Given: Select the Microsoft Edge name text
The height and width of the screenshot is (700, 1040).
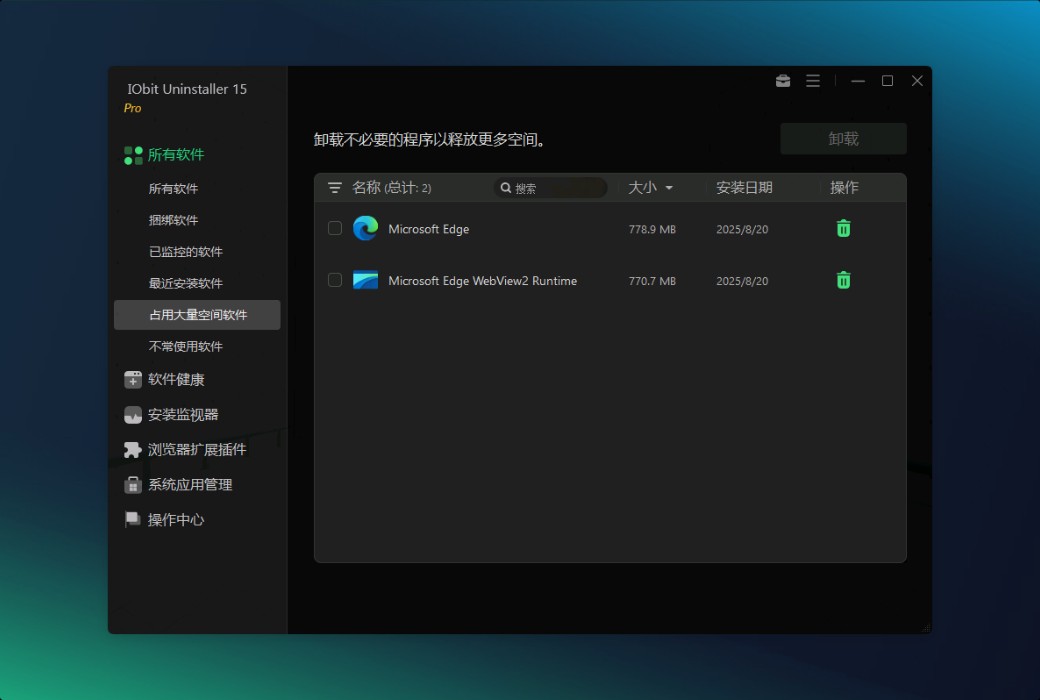Looking at the screenshot, I should pyautogui.click(x=428, y=229).
